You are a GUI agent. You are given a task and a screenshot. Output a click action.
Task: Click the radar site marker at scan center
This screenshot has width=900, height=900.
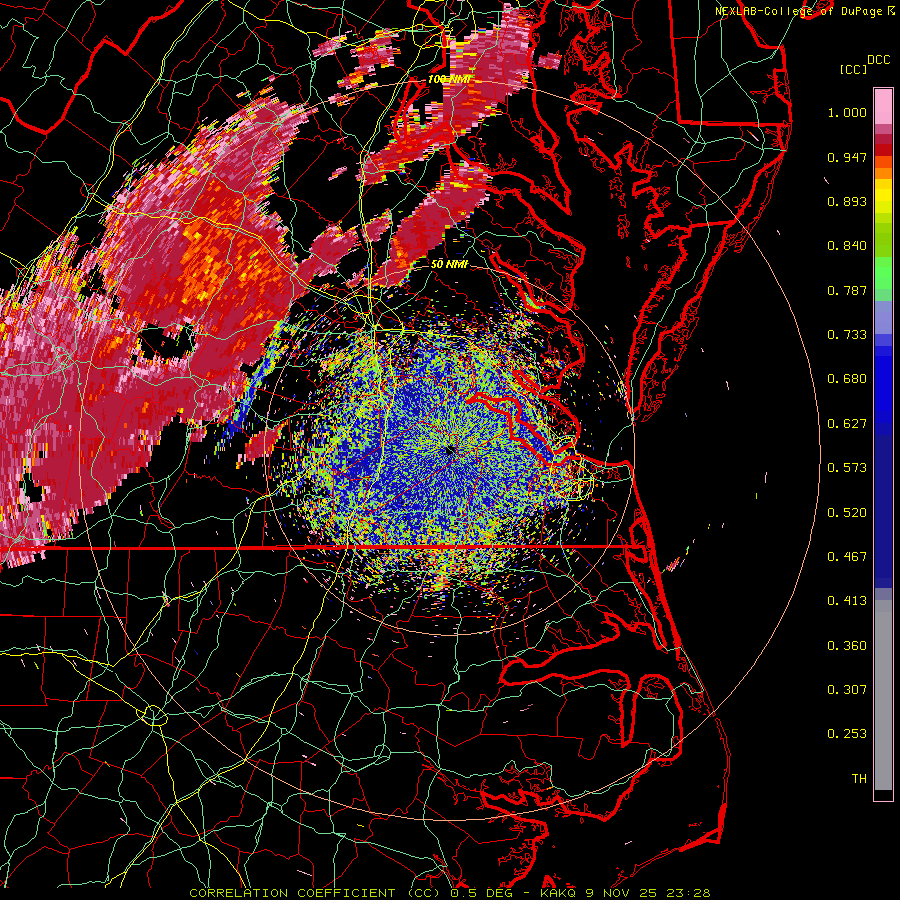[x=449, y=450]
